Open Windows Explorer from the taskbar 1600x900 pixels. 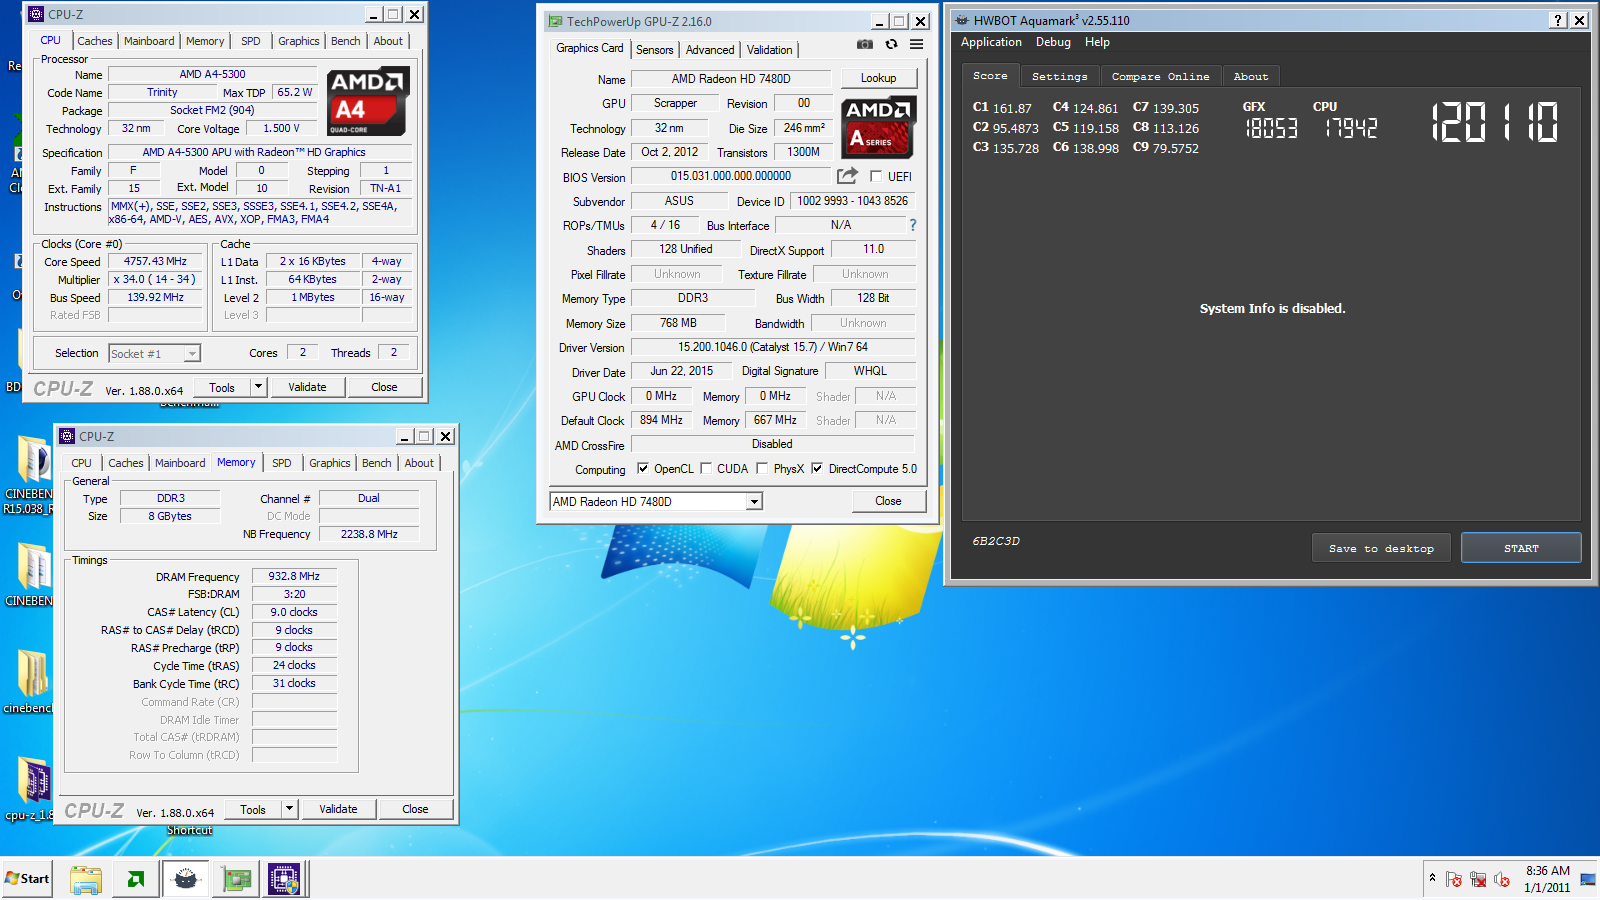point(86,879)
